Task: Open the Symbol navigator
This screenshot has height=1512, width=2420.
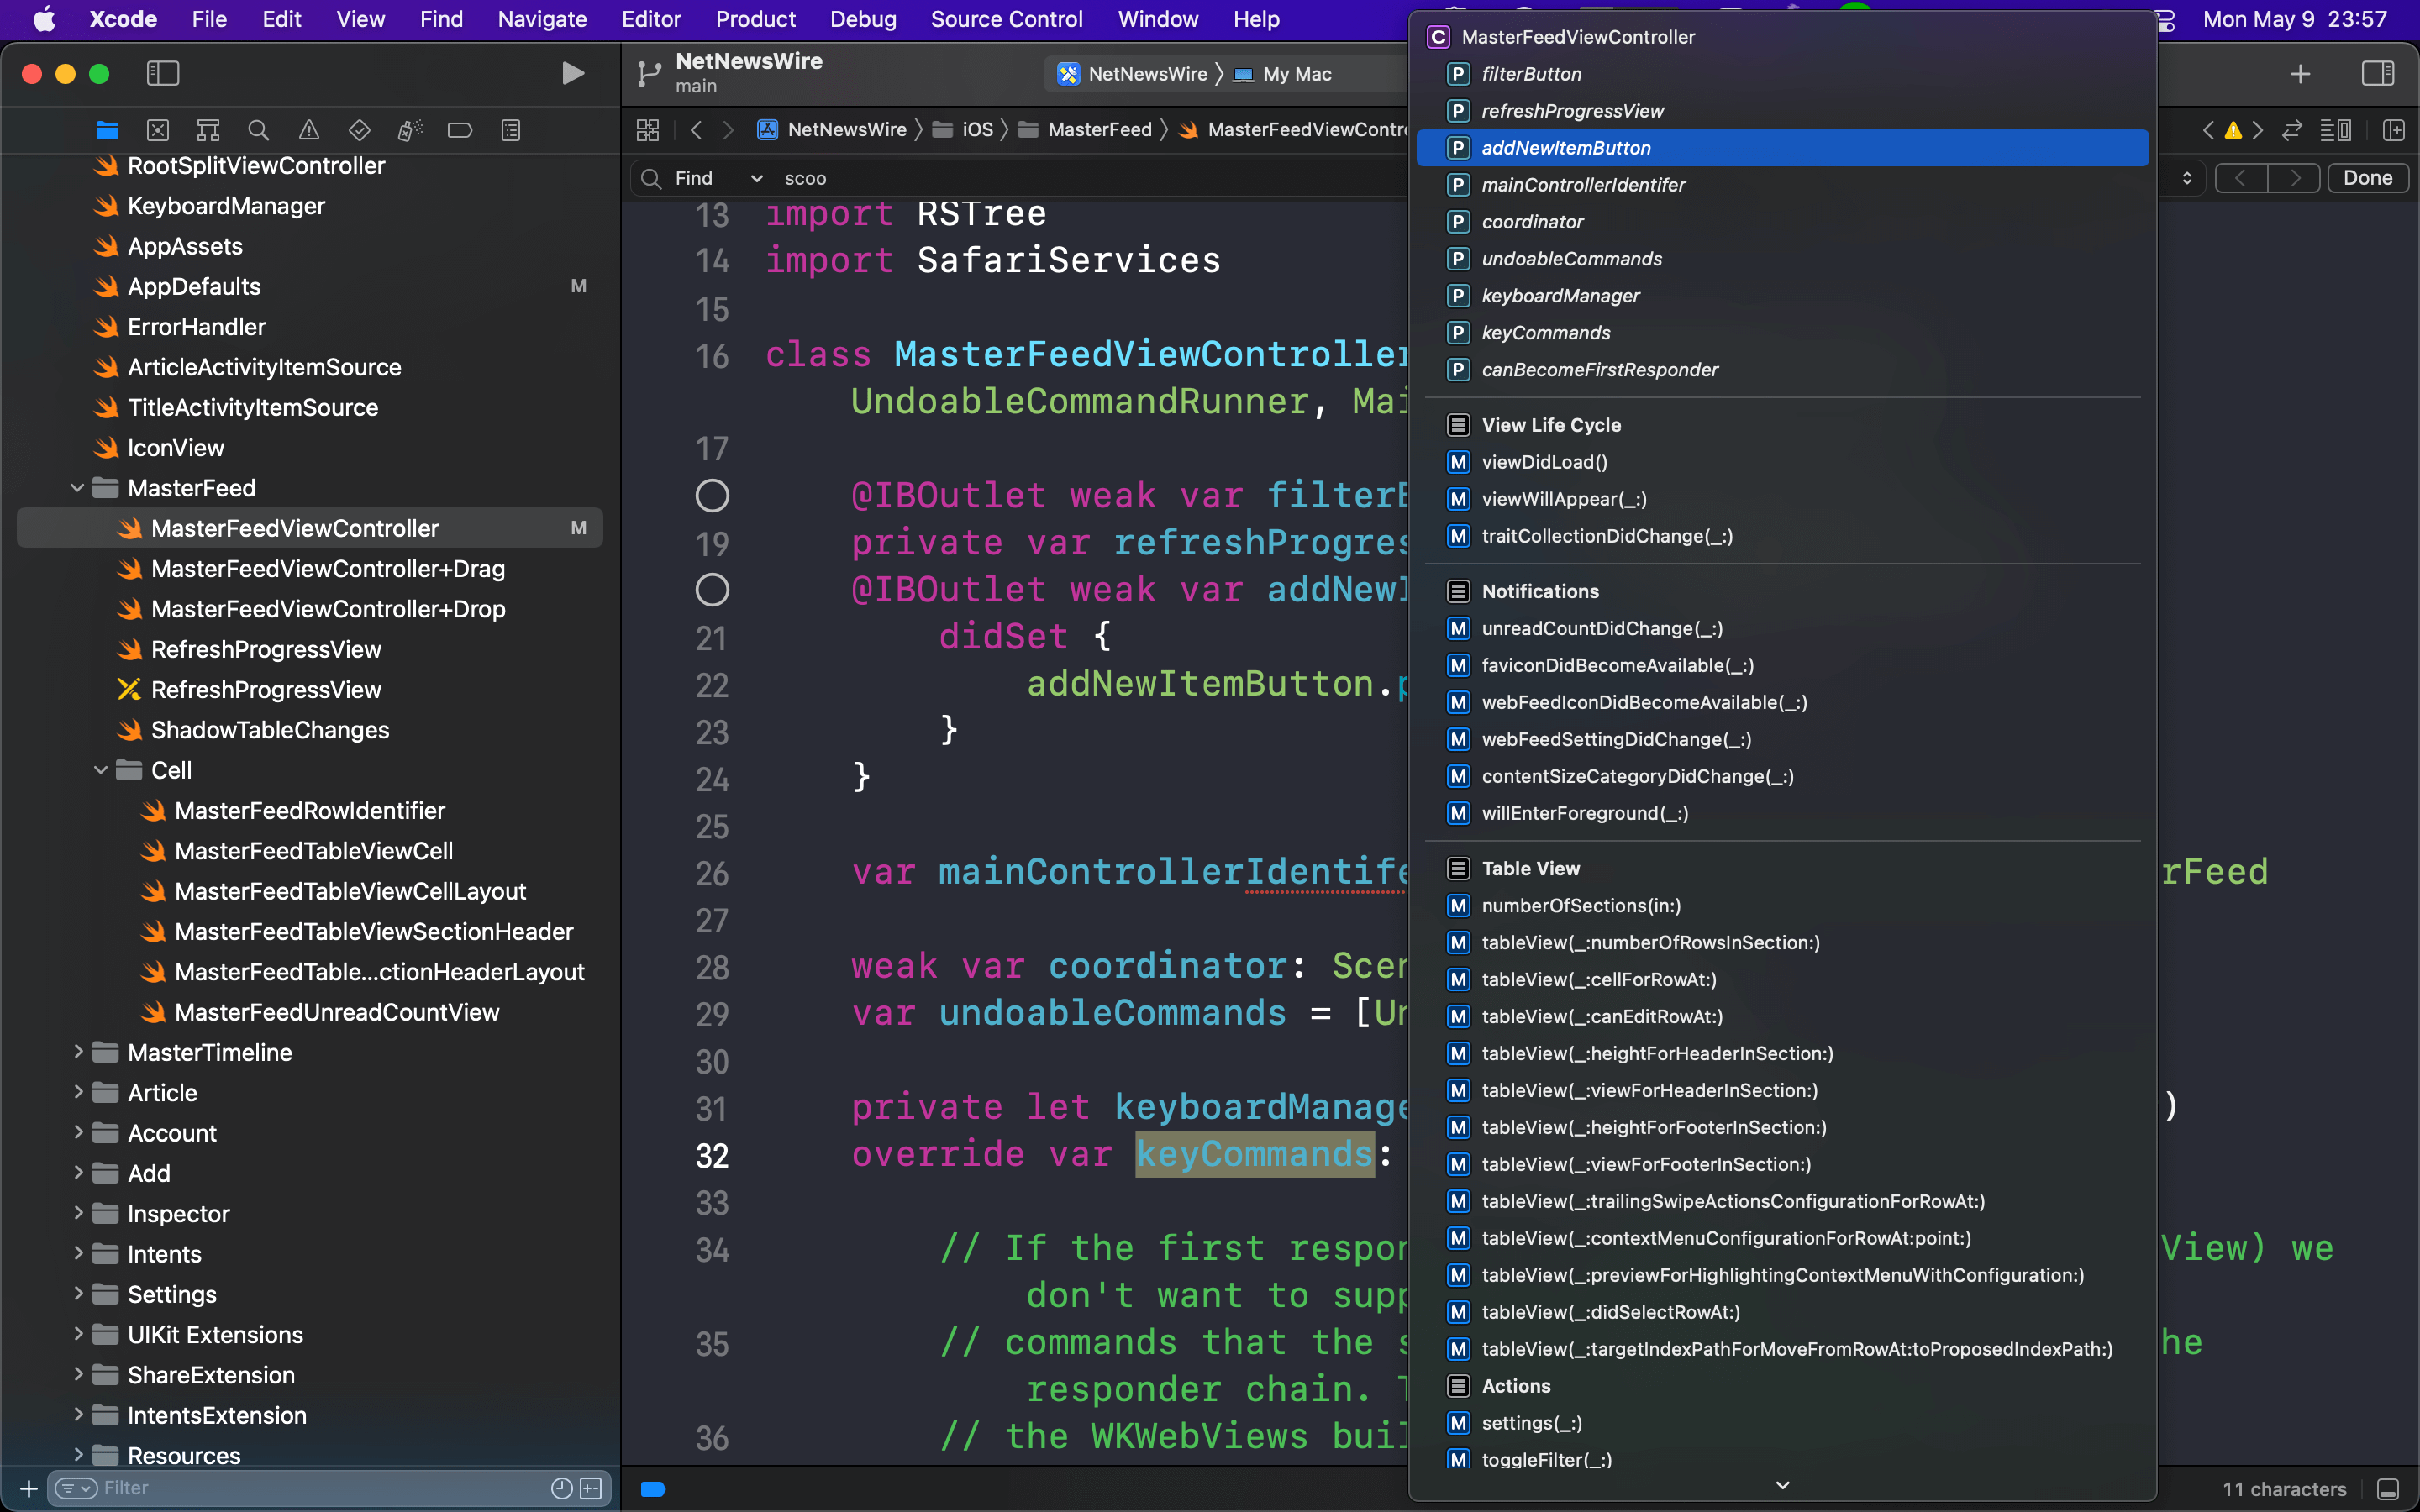Action: coord(208,130)
